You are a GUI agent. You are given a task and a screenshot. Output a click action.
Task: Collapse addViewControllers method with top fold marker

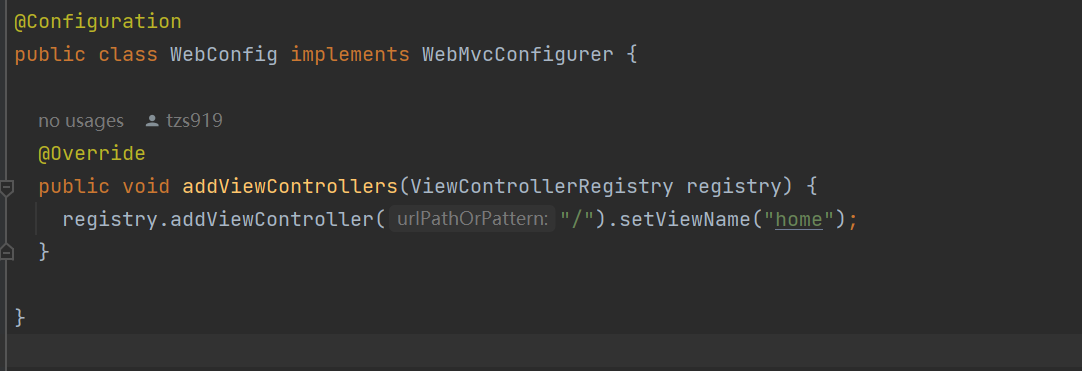(x=7, y=188)
